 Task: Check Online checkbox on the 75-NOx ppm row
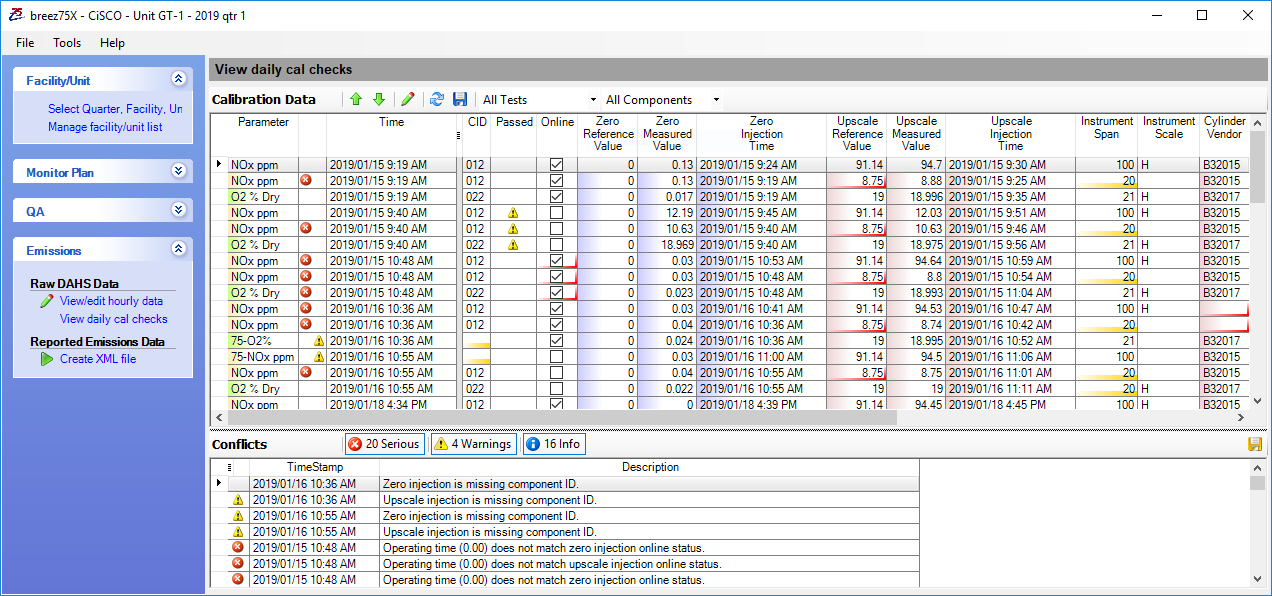(x=556, y=357)
